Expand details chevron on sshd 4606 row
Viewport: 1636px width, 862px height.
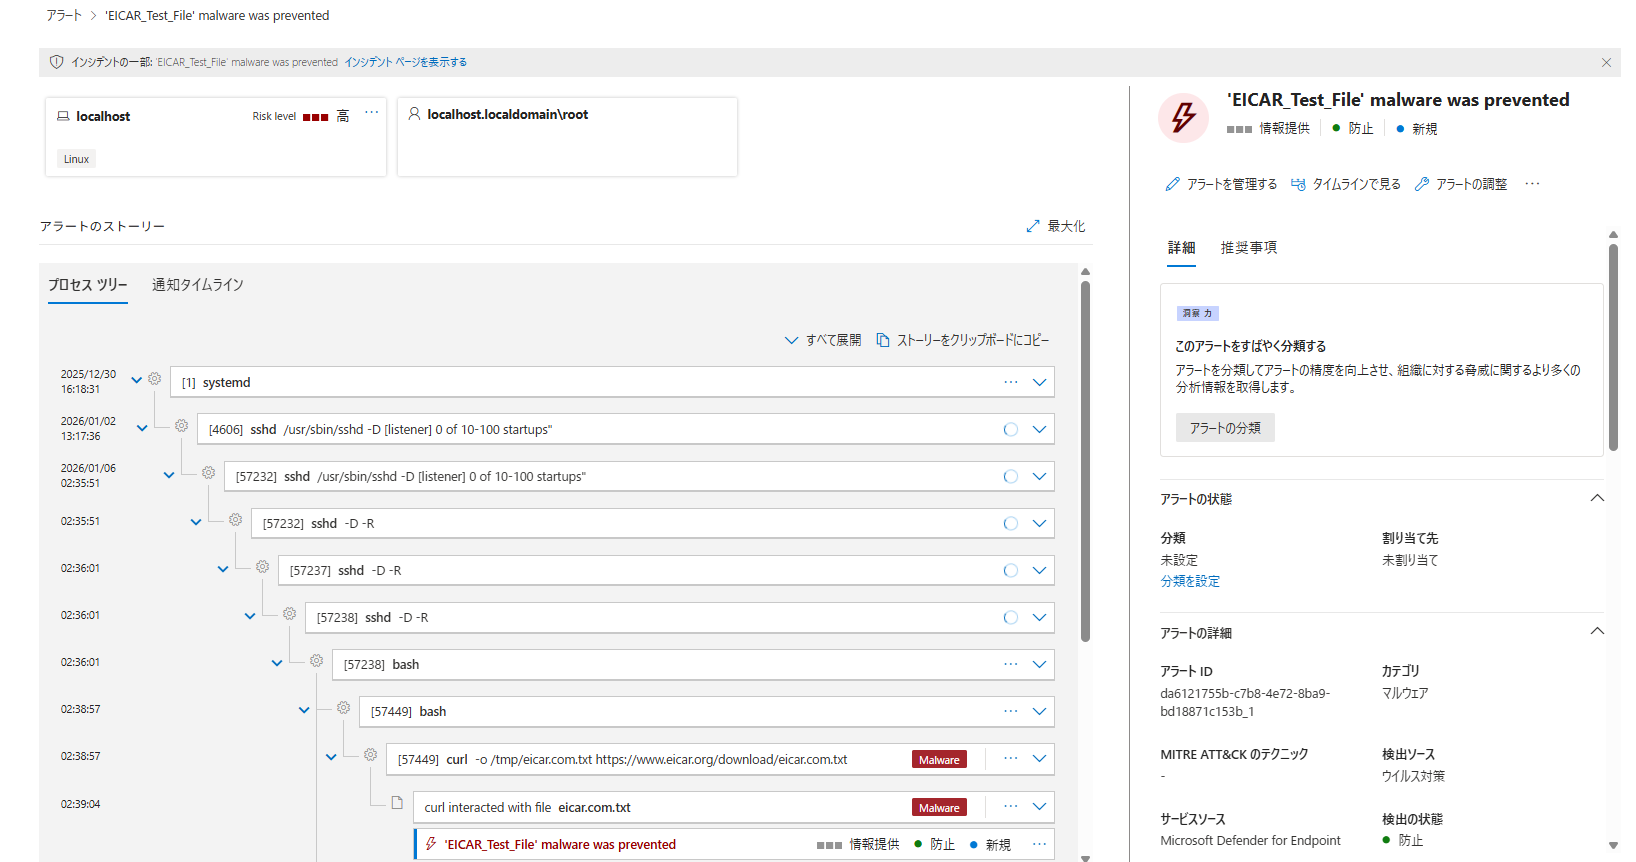1039,429
